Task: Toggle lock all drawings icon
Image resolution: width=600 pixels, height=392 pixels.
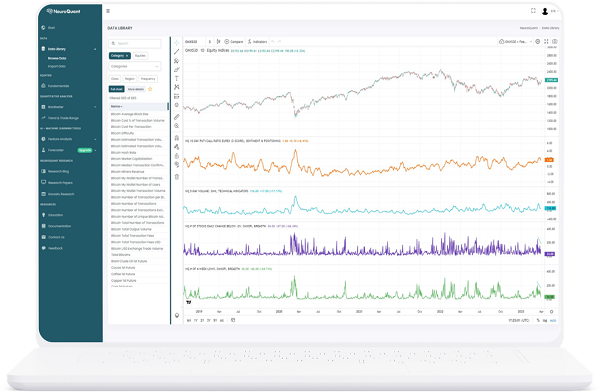Action: tap(177, 155)
